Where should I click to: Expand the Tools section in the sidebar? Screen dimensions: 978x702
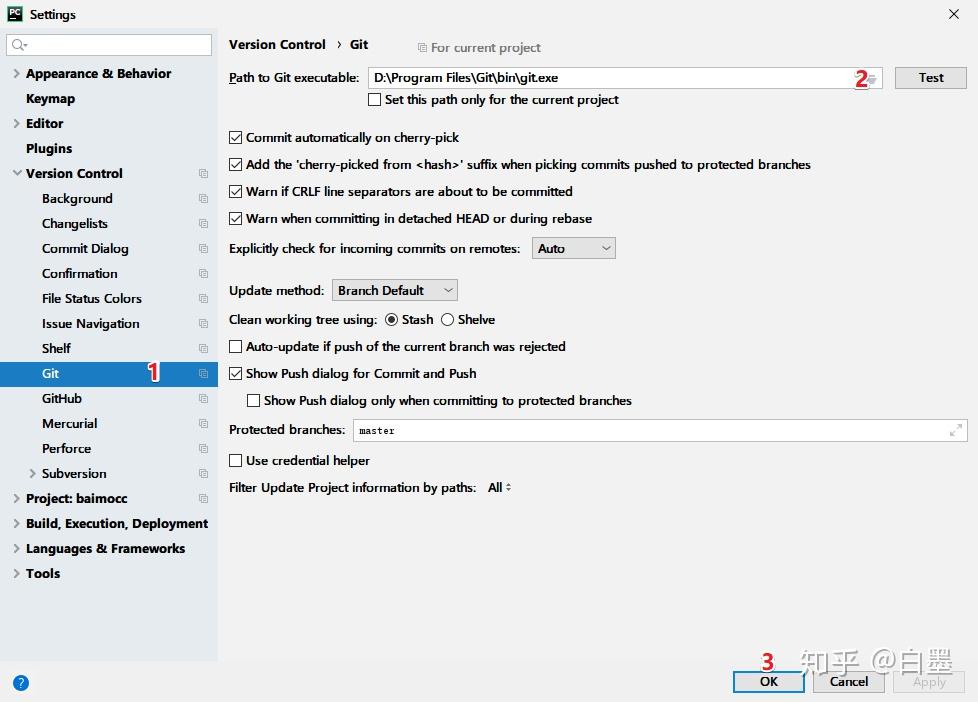pos(15,573)
